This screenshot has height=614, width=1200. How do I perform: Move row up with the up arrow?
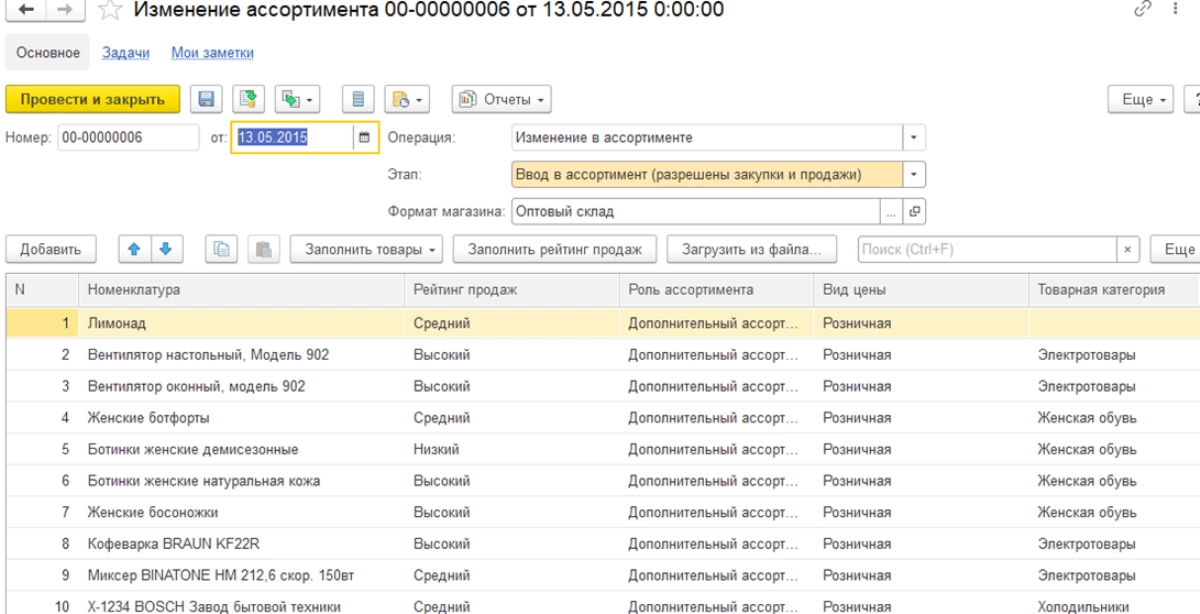pyautogui.click(x=134, y=249)
